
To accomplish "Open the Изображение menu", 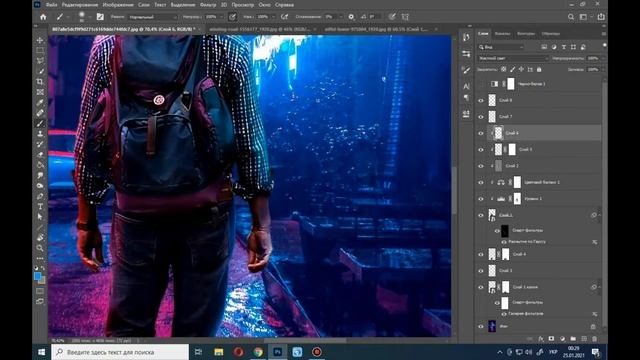I will point(118,5).
